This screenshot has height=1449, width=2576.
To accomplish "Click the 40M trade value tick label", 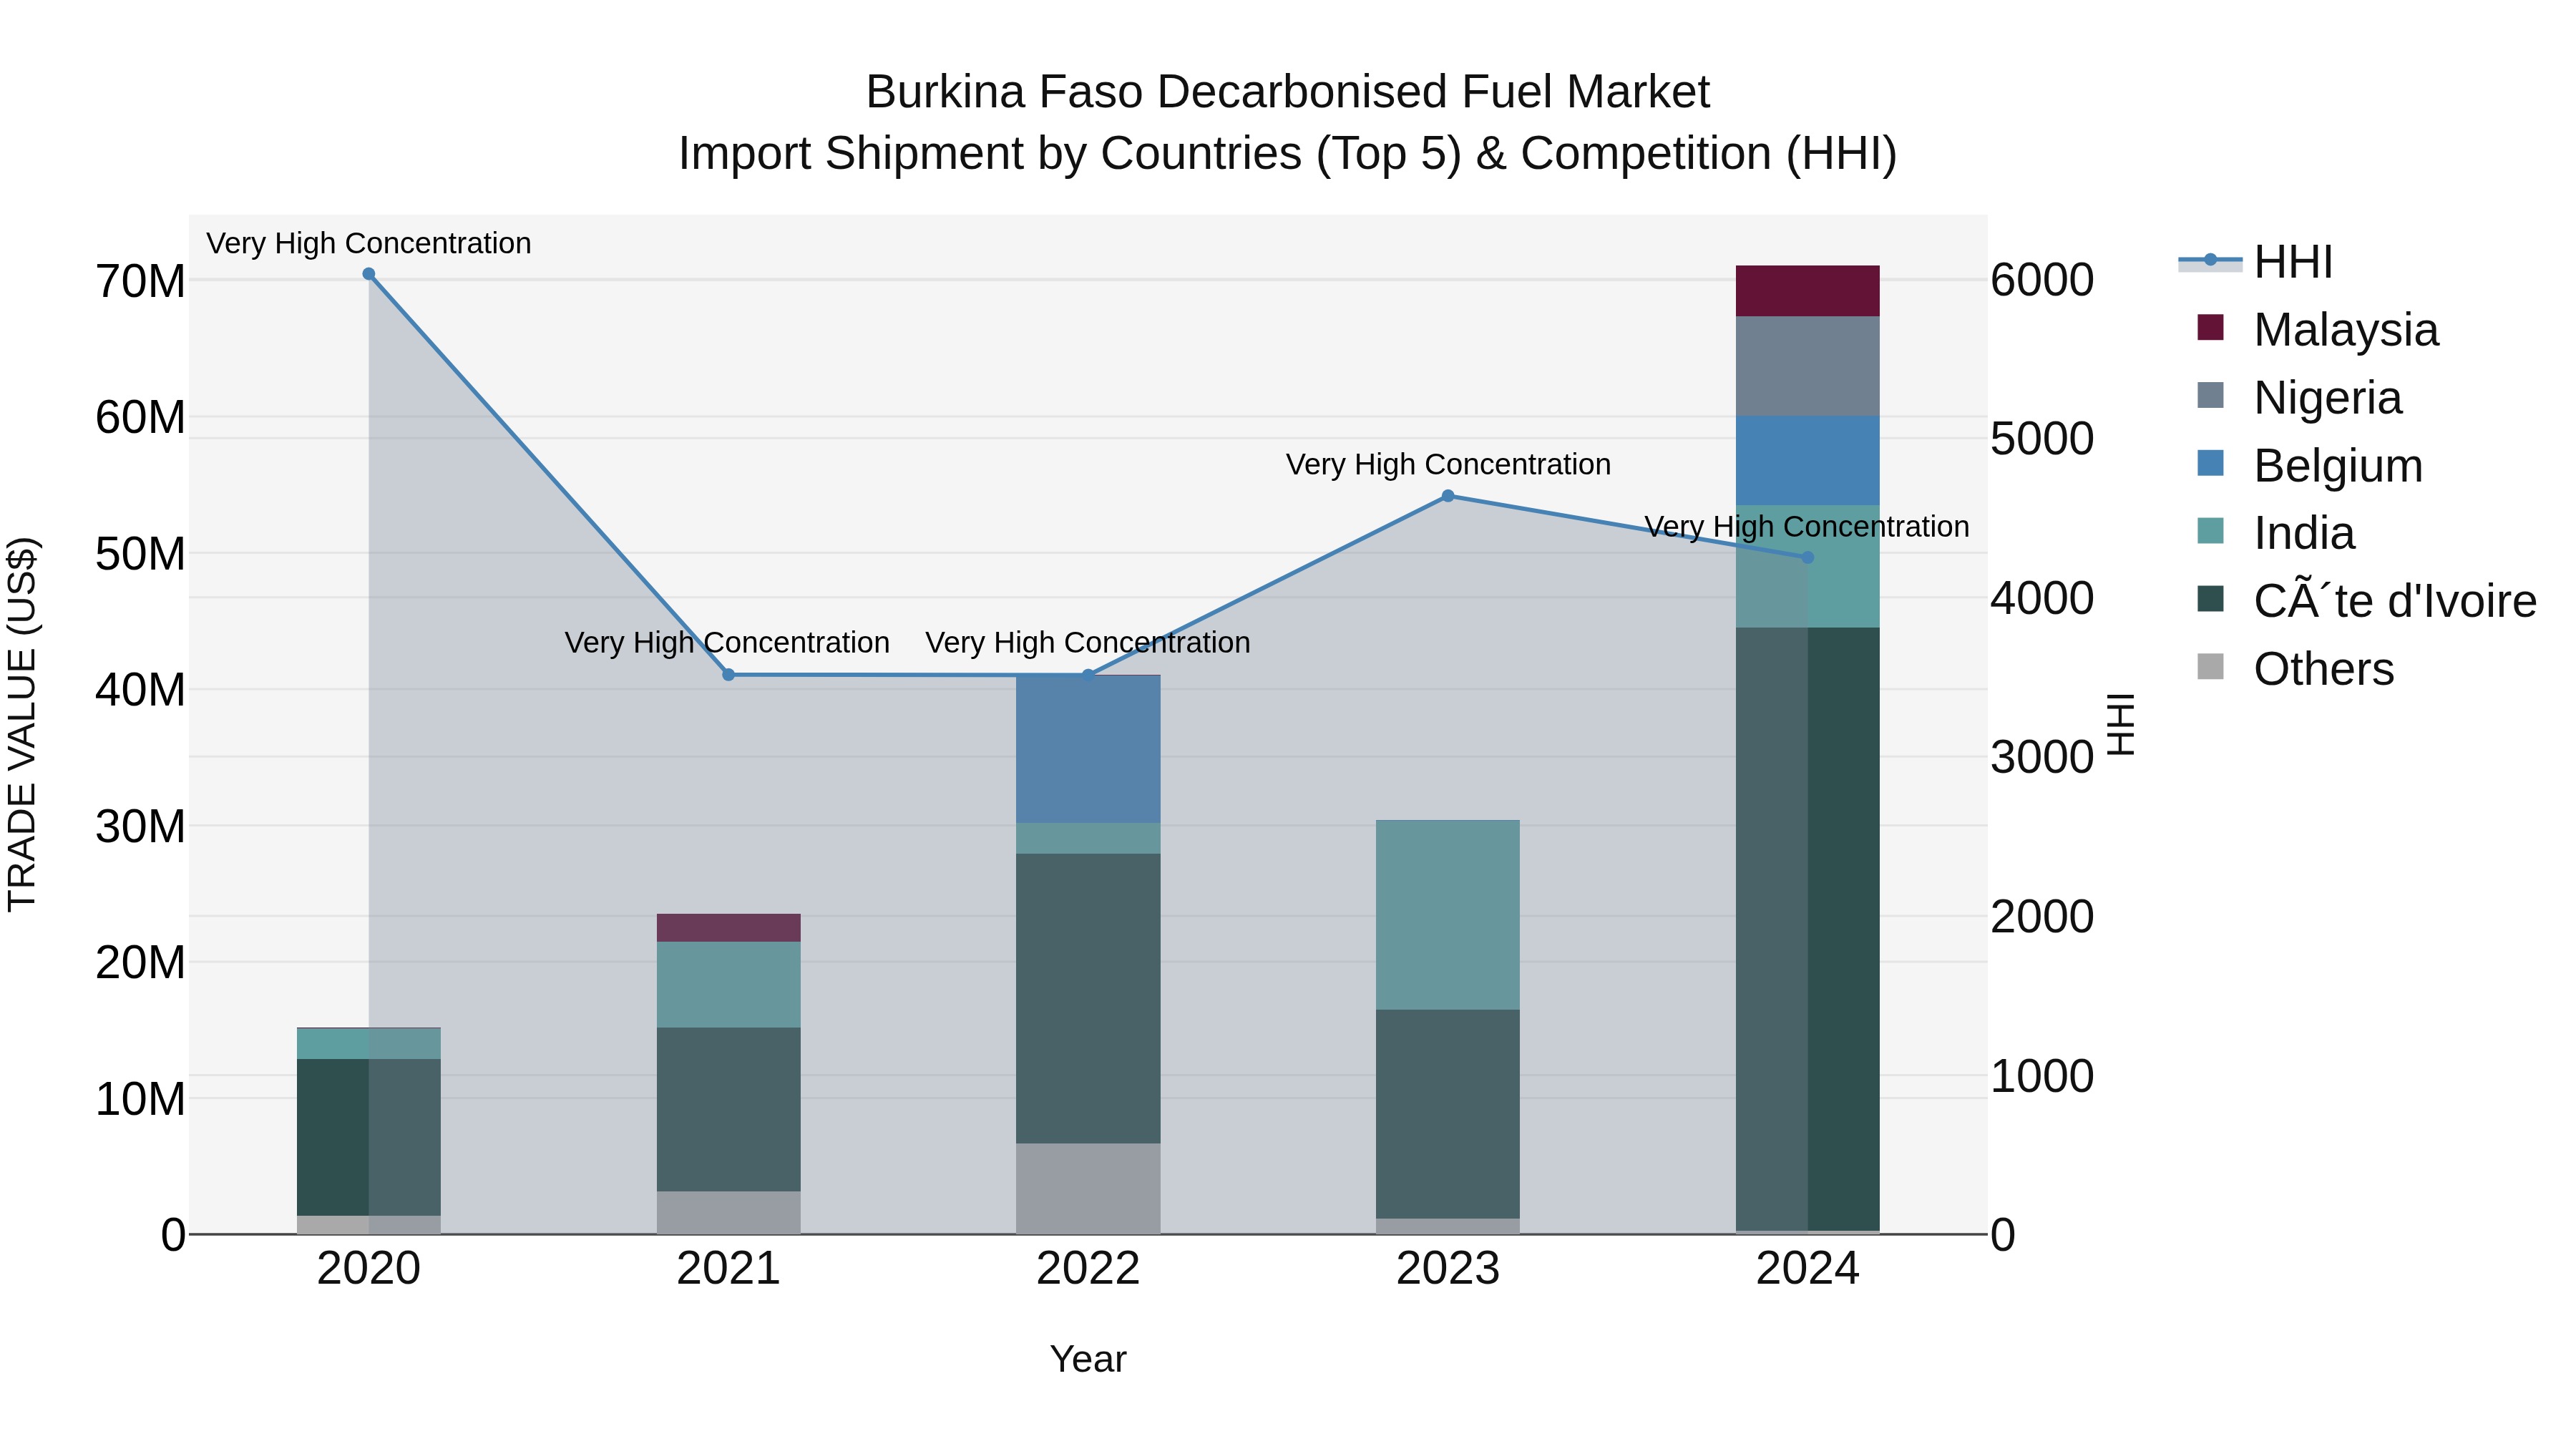I will click(x=140, y=690).
